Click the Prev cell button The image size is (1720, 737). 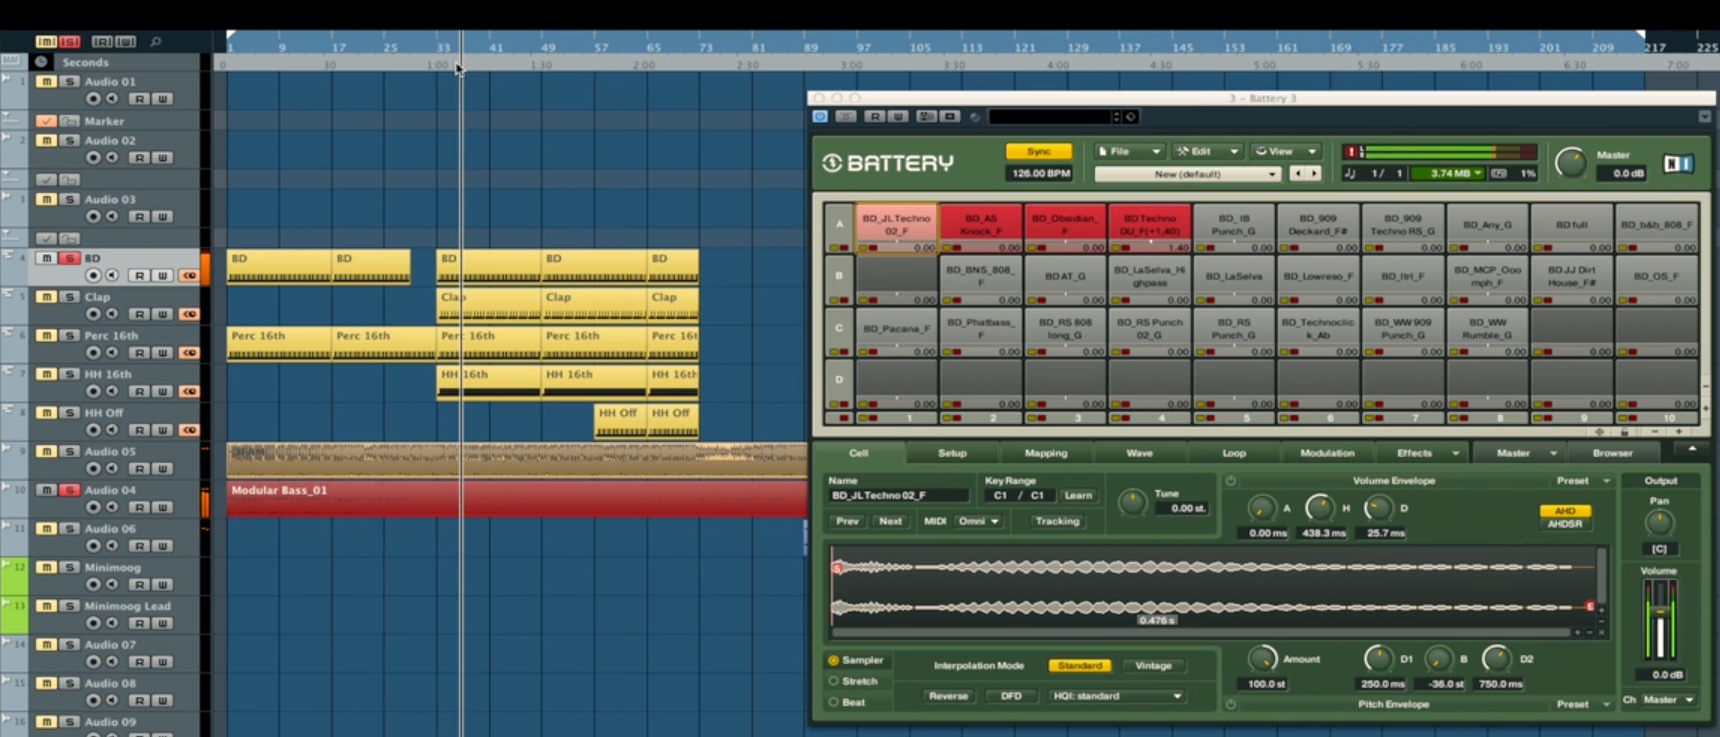(x=847, y=521)
